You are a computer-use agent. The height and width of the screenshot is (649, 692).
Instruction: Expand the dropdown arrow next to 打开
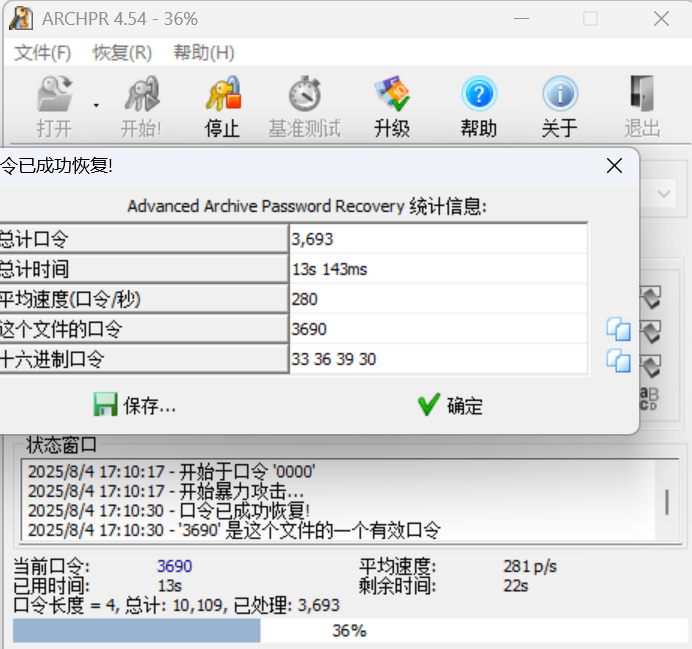click(x=96, y=105)
